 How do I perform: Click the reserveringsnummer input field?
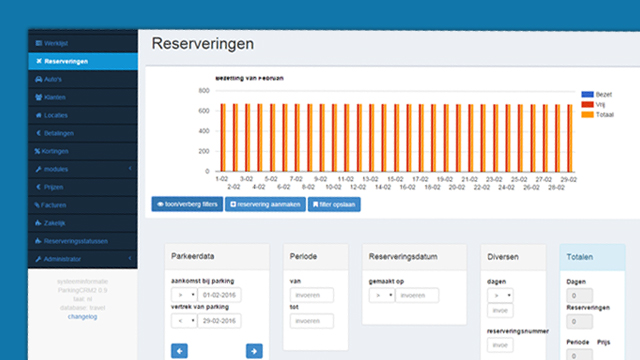point(500,345)
